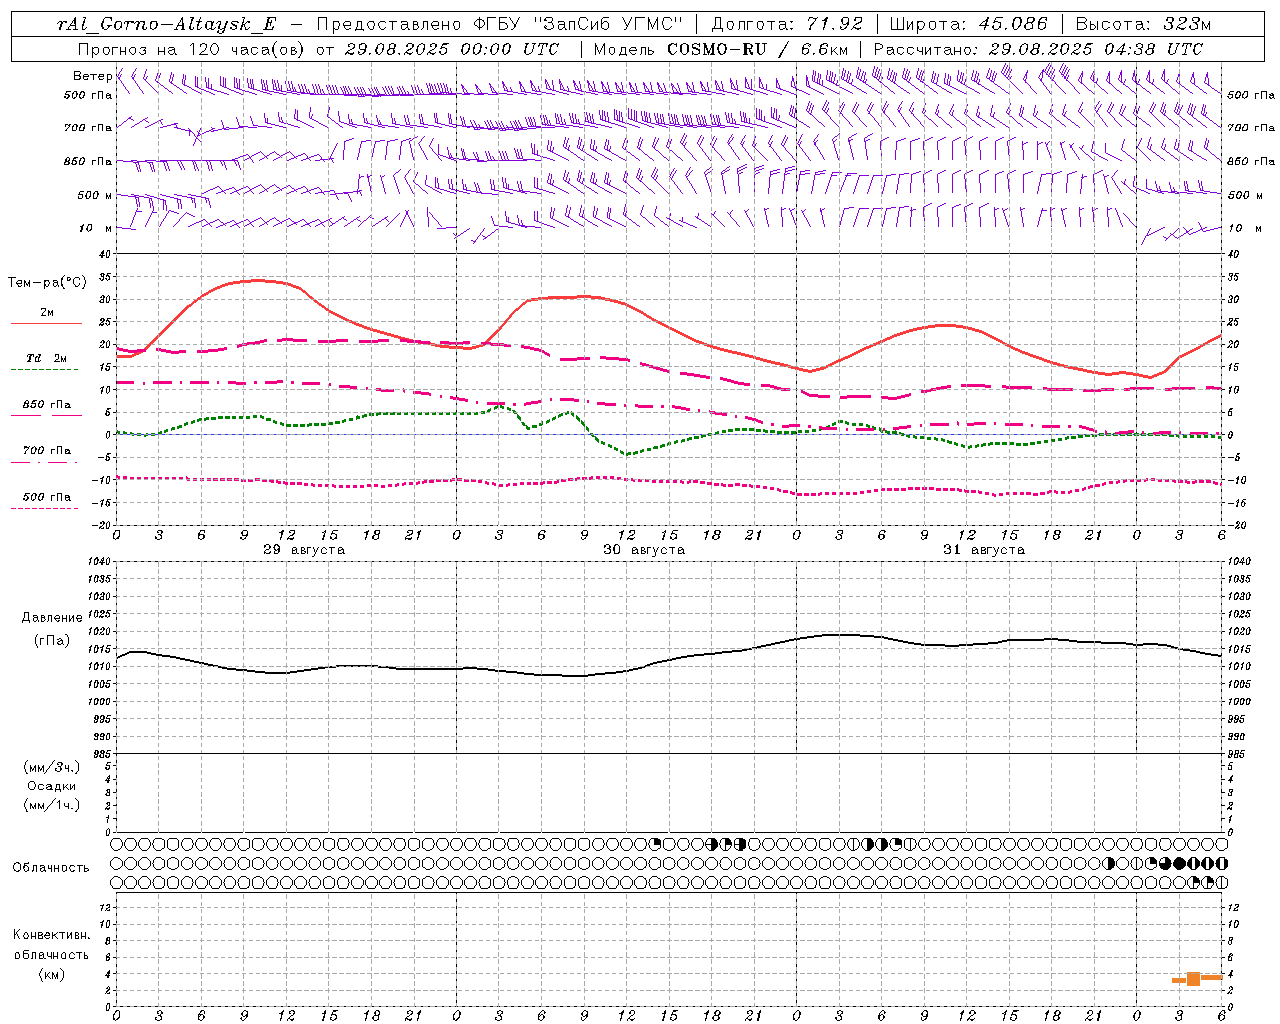
Task: Click the Давление axis title
Action: (x=53, y=618)
